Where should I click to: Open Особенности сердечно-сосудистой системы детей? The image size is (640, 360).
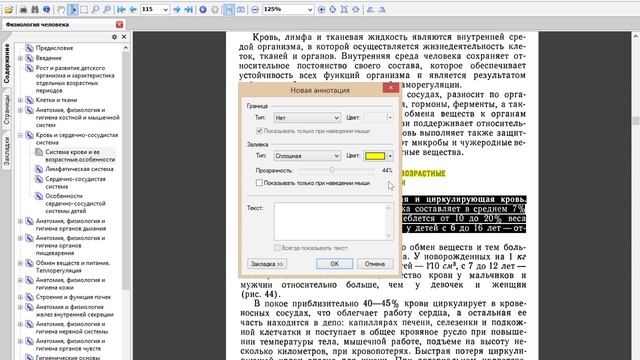(x=75, y=203)
